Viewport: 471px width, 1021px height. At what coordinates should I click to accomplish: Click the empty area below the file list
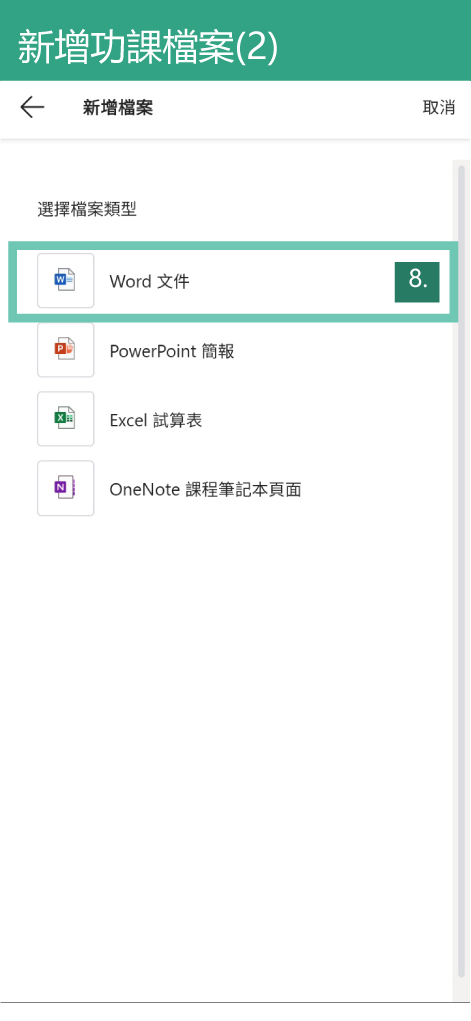228,749
